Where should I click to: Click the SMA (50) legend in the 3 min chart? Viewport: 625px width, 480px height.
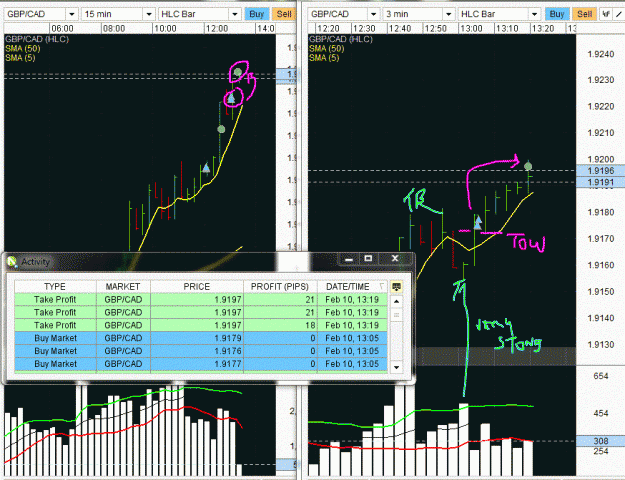point(326,49)
